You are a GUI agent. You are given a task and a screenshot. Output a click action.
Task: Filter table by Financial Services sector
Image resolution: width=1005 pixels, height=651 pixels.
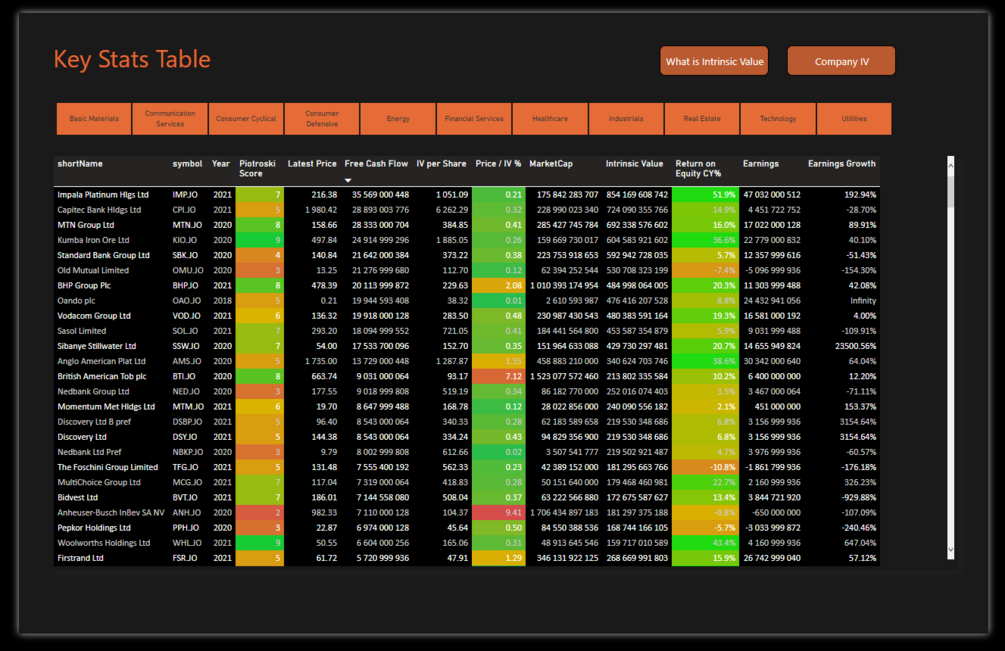(474, 119)
